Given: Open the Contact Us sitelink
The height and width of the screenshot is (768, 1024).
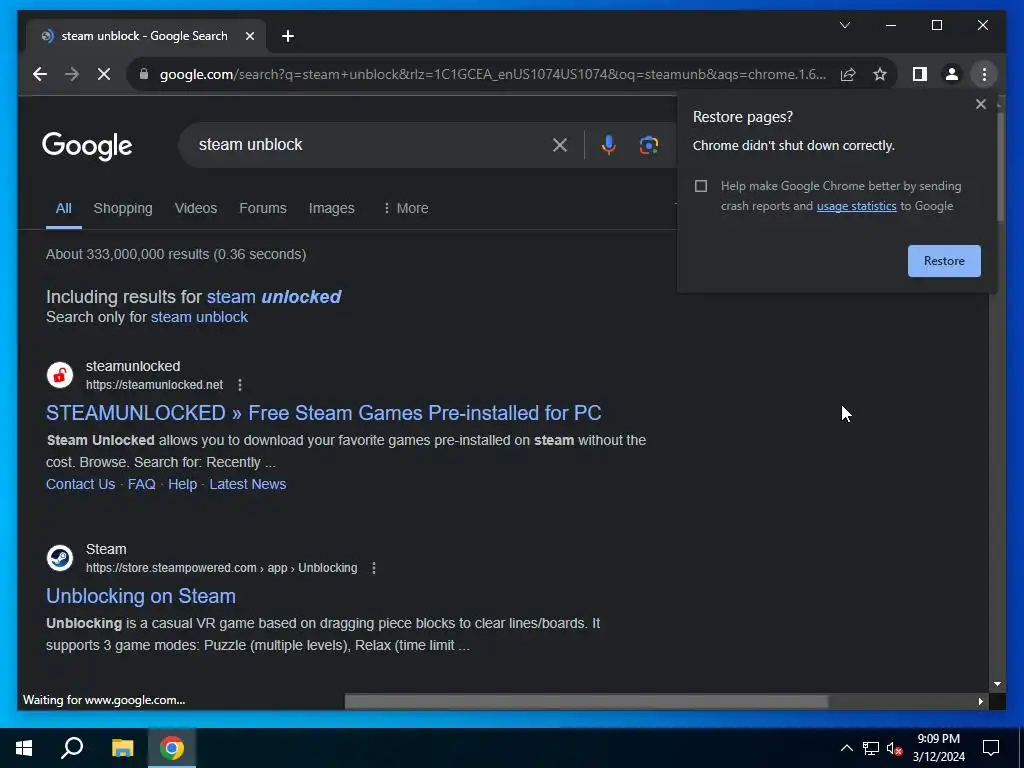Looking at the screenshot, I should point(80,484).
